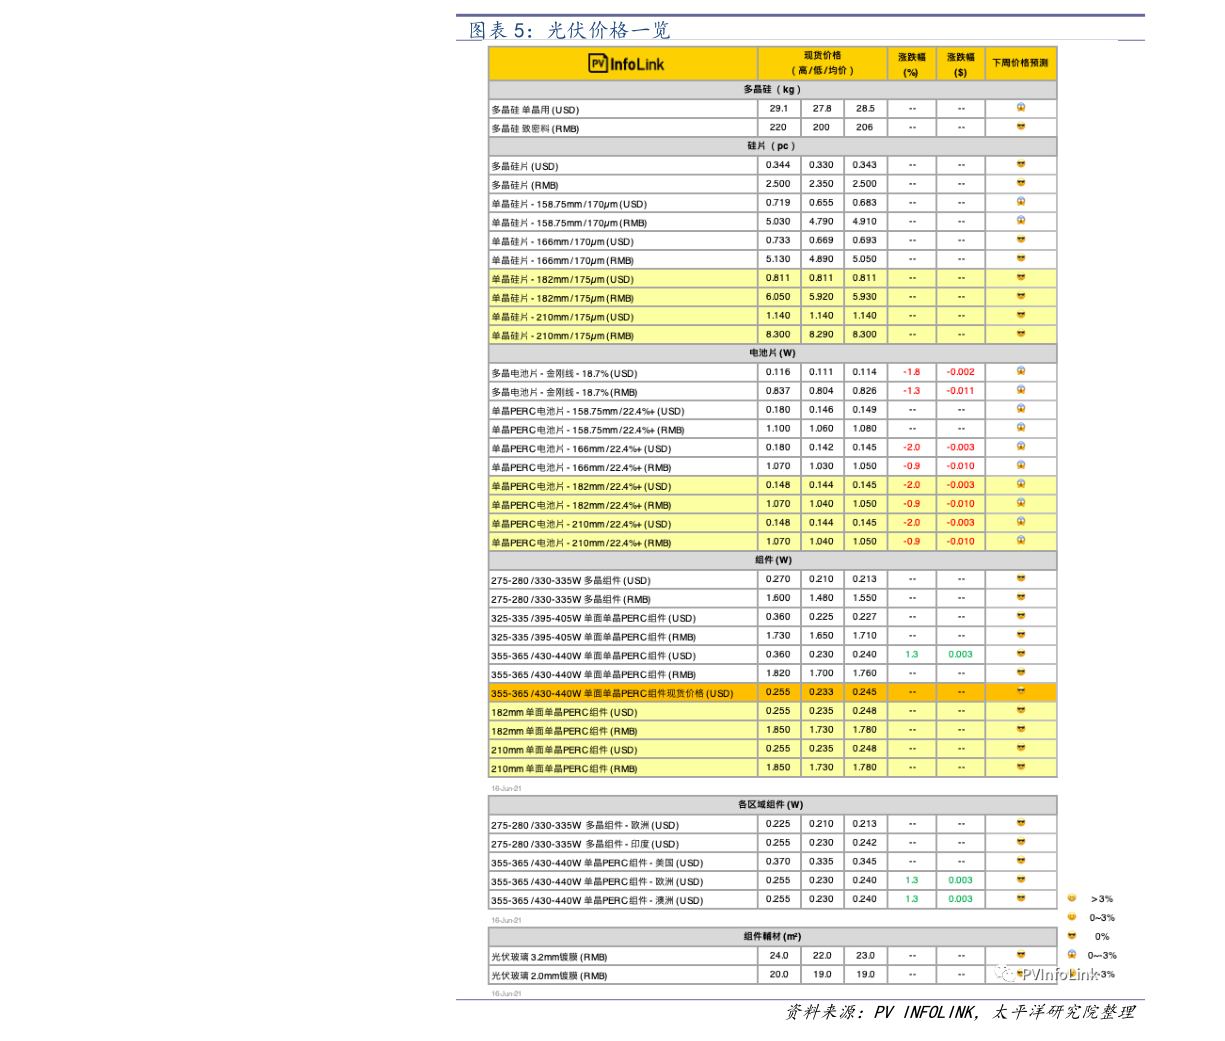This screenshot has width=1225, height=1041.
Task: Click forecast emoji in 210mm 单面单晶PERC组件 (RMB) row
Action: [1021, 766]
